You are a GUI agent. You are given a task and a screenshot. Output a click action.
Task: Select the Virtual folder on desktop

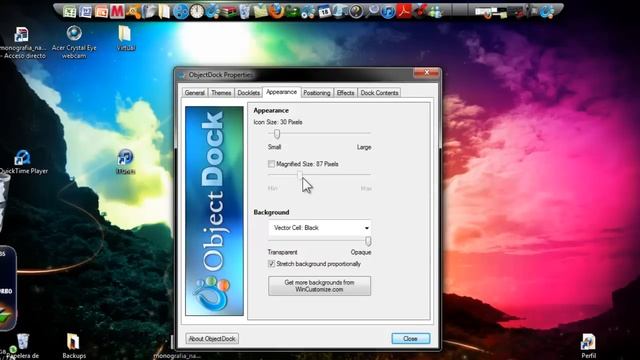click(125, 38)
